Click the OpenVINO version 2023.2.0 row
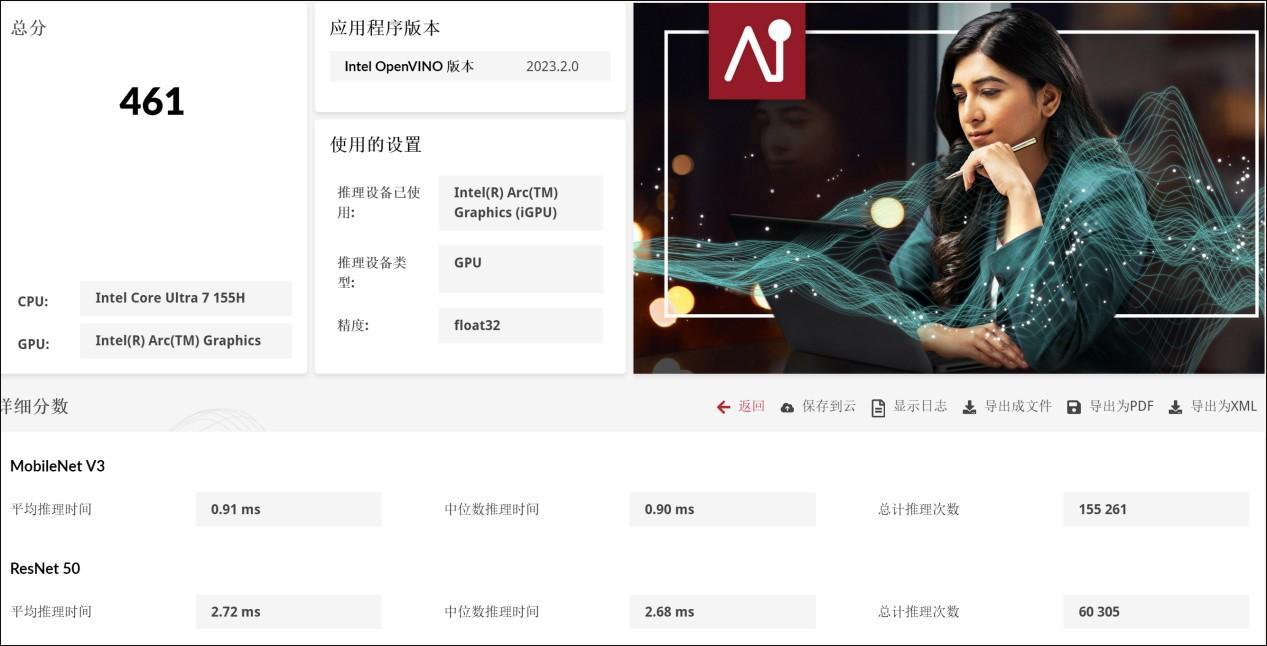Screen dimensions: 1267x646 pyautogui.click(x=470, y=66)
